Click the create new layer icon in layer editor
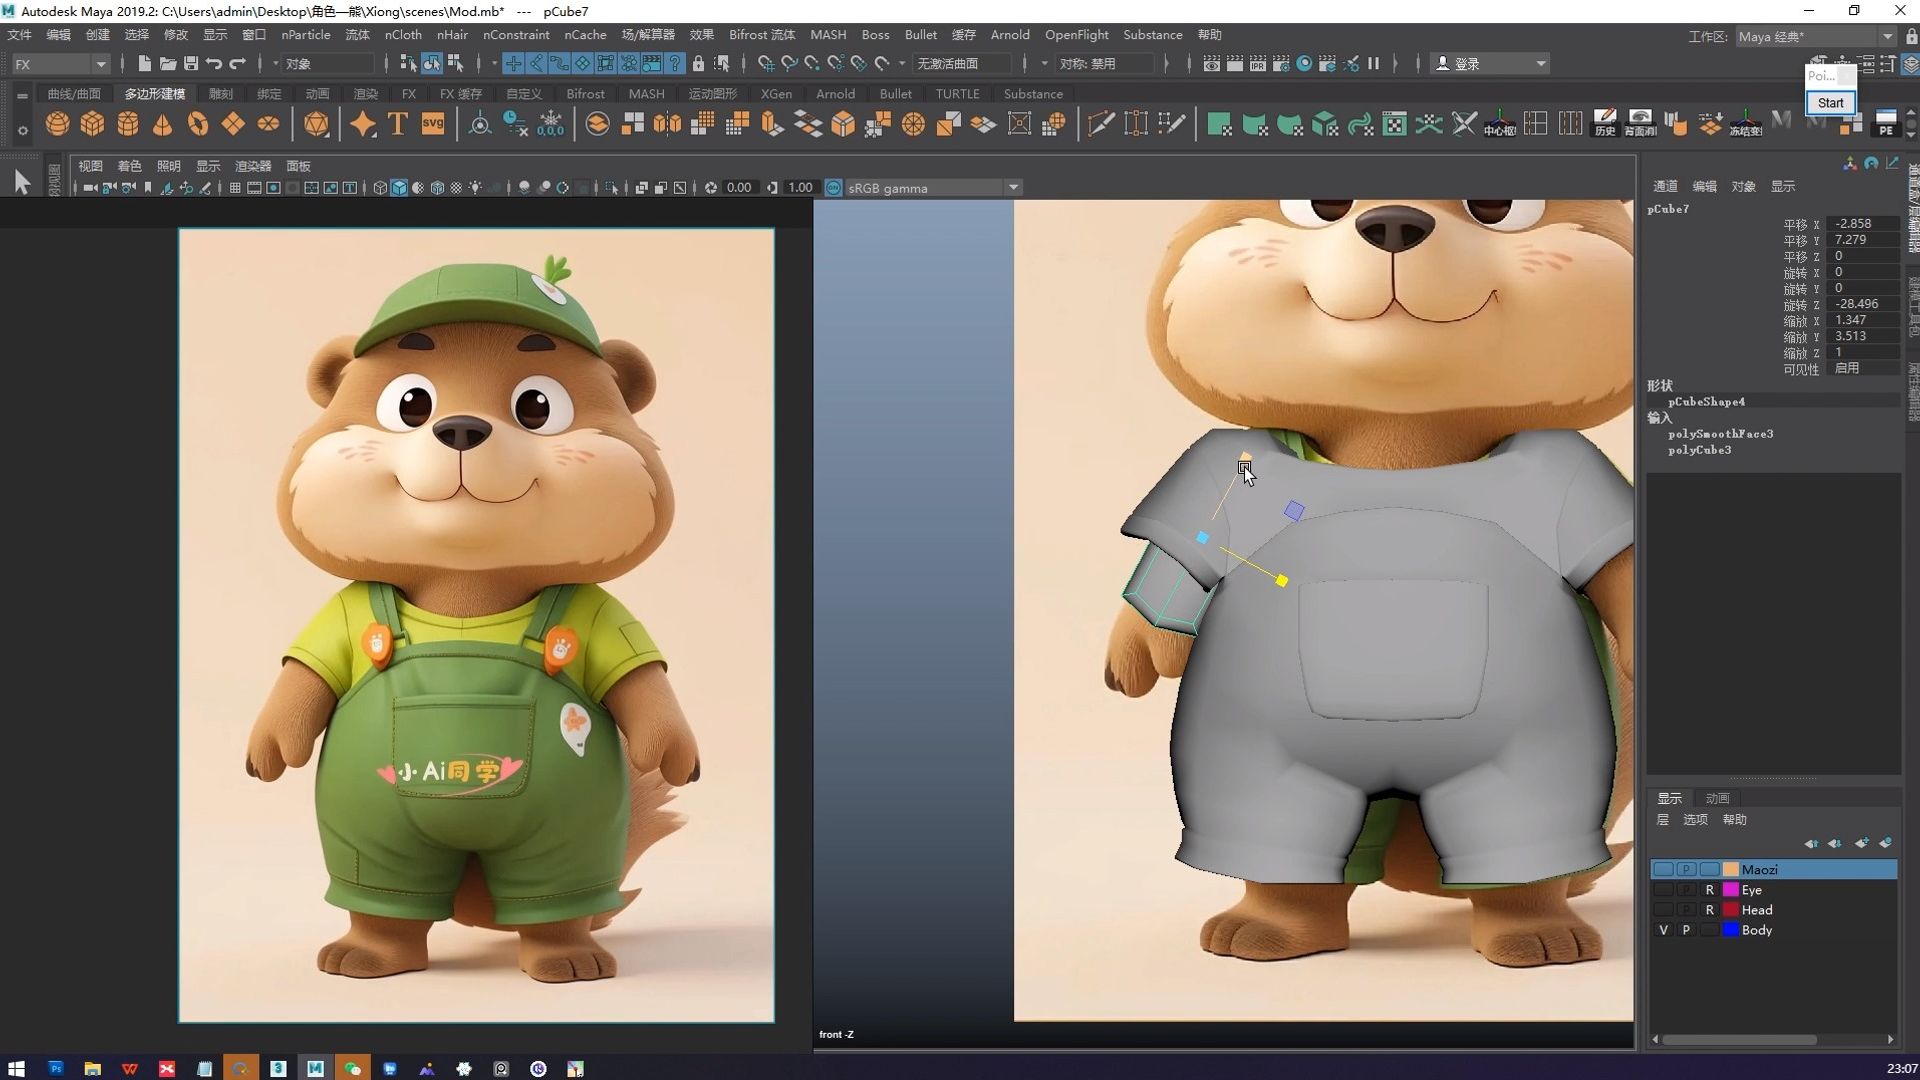This screenshot has height=1080, width=1920. (x=1861, y=843)
